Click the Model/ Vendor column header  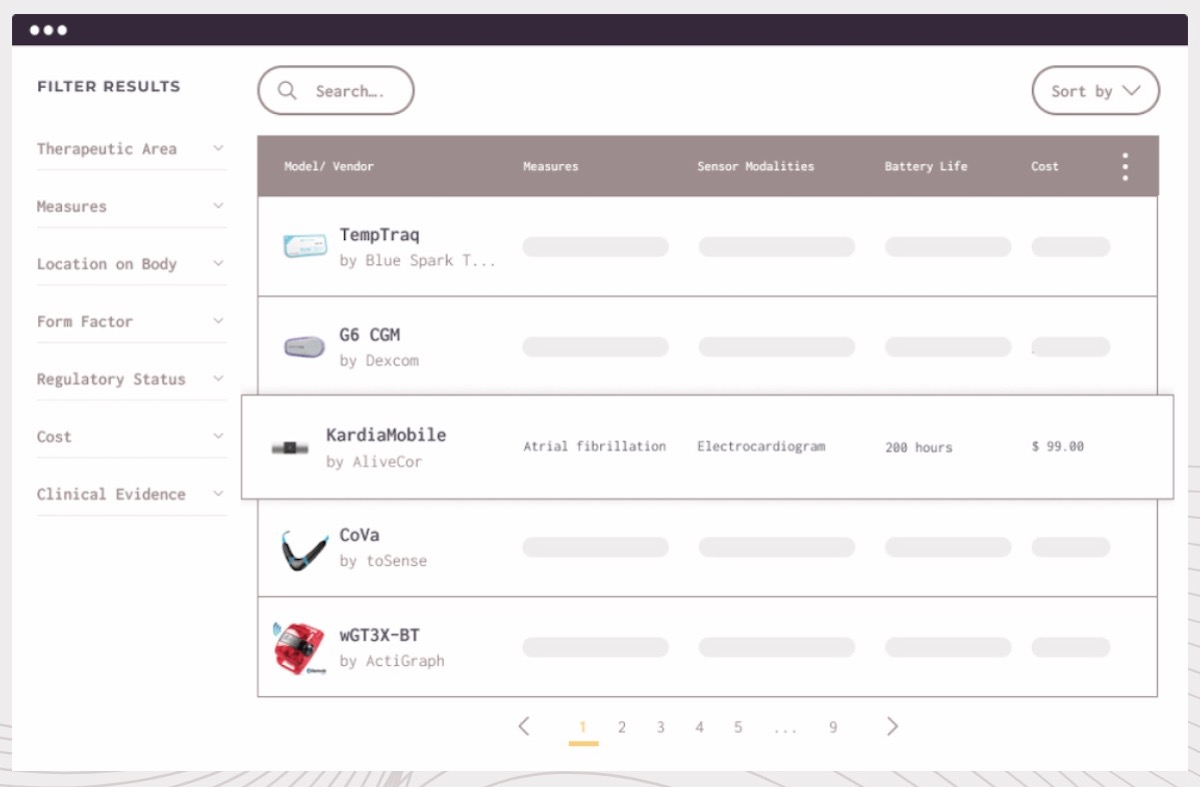(x=329, y=166)
